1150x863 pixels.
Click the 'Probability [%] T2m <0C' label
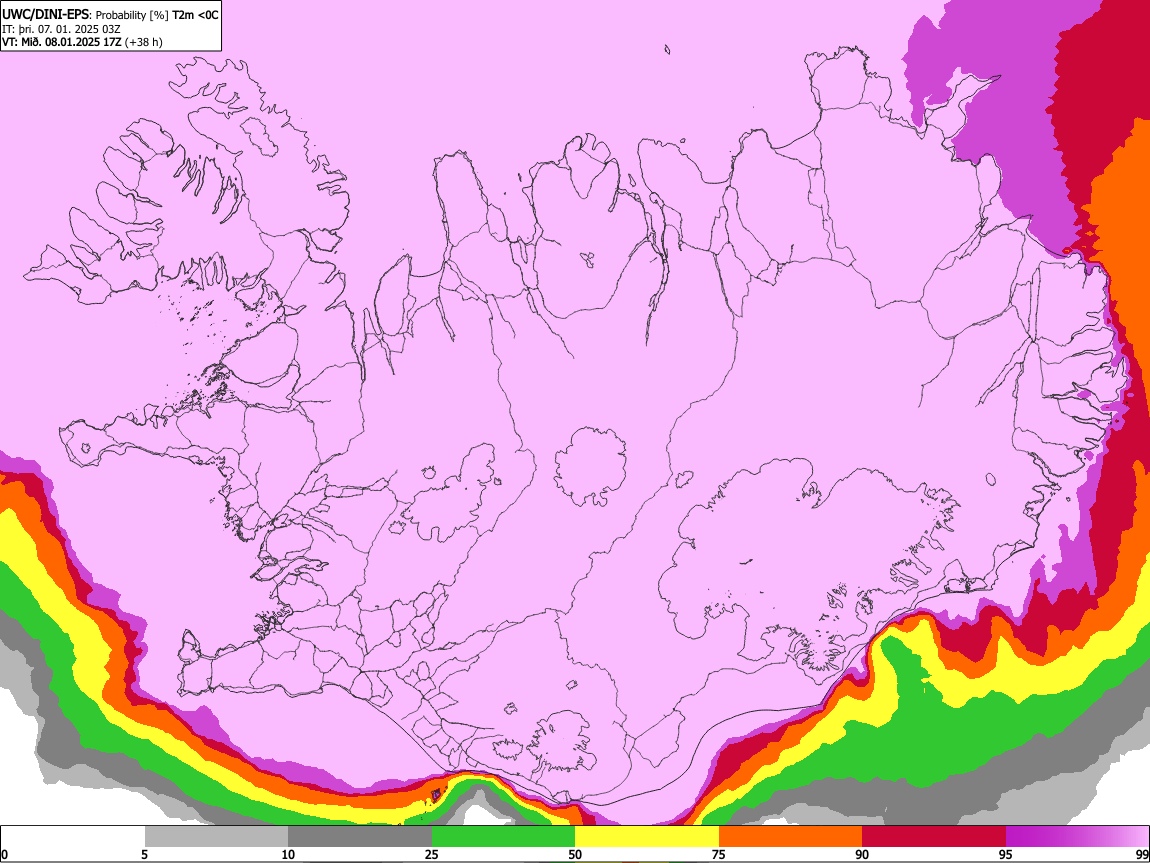point(157,15)
